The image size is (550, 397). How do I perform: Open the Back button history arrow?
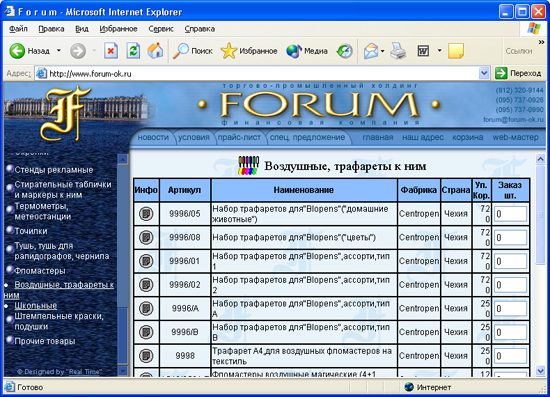pos(59,51)
